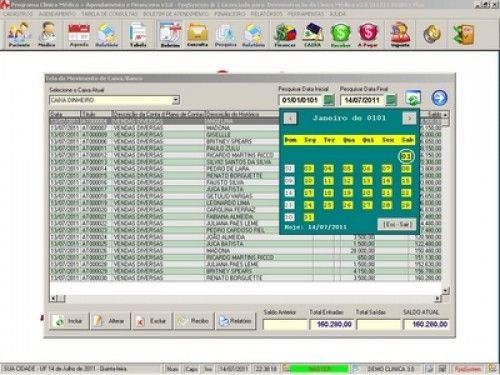Open calendar picker beside Data Inicial field
Image resolution: width=500 pixels, height=375 pixels.
point(329,100)
